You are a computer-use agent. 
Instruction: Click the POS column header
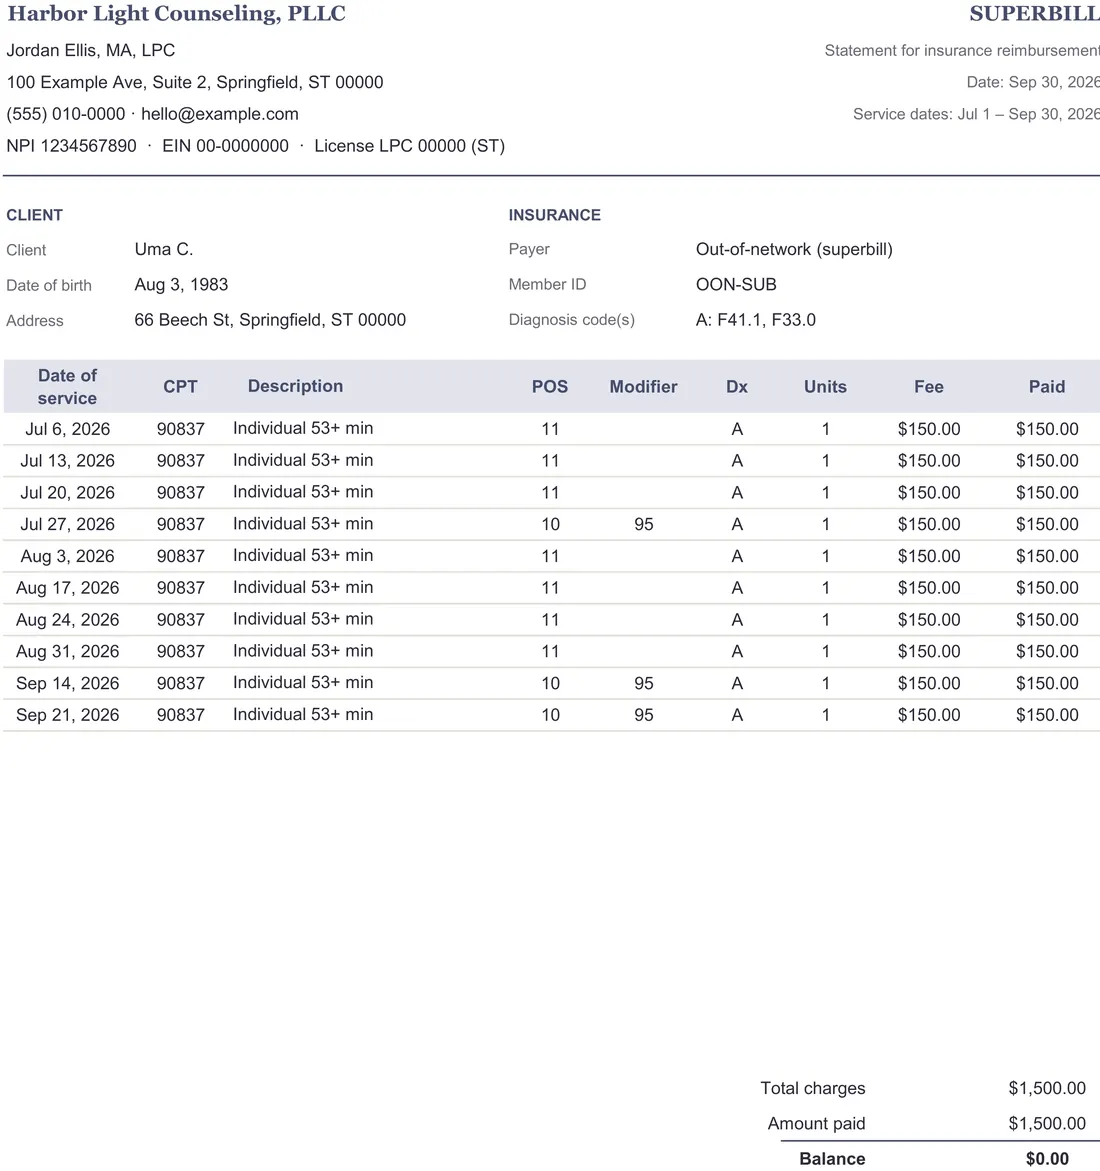point(550,387)
